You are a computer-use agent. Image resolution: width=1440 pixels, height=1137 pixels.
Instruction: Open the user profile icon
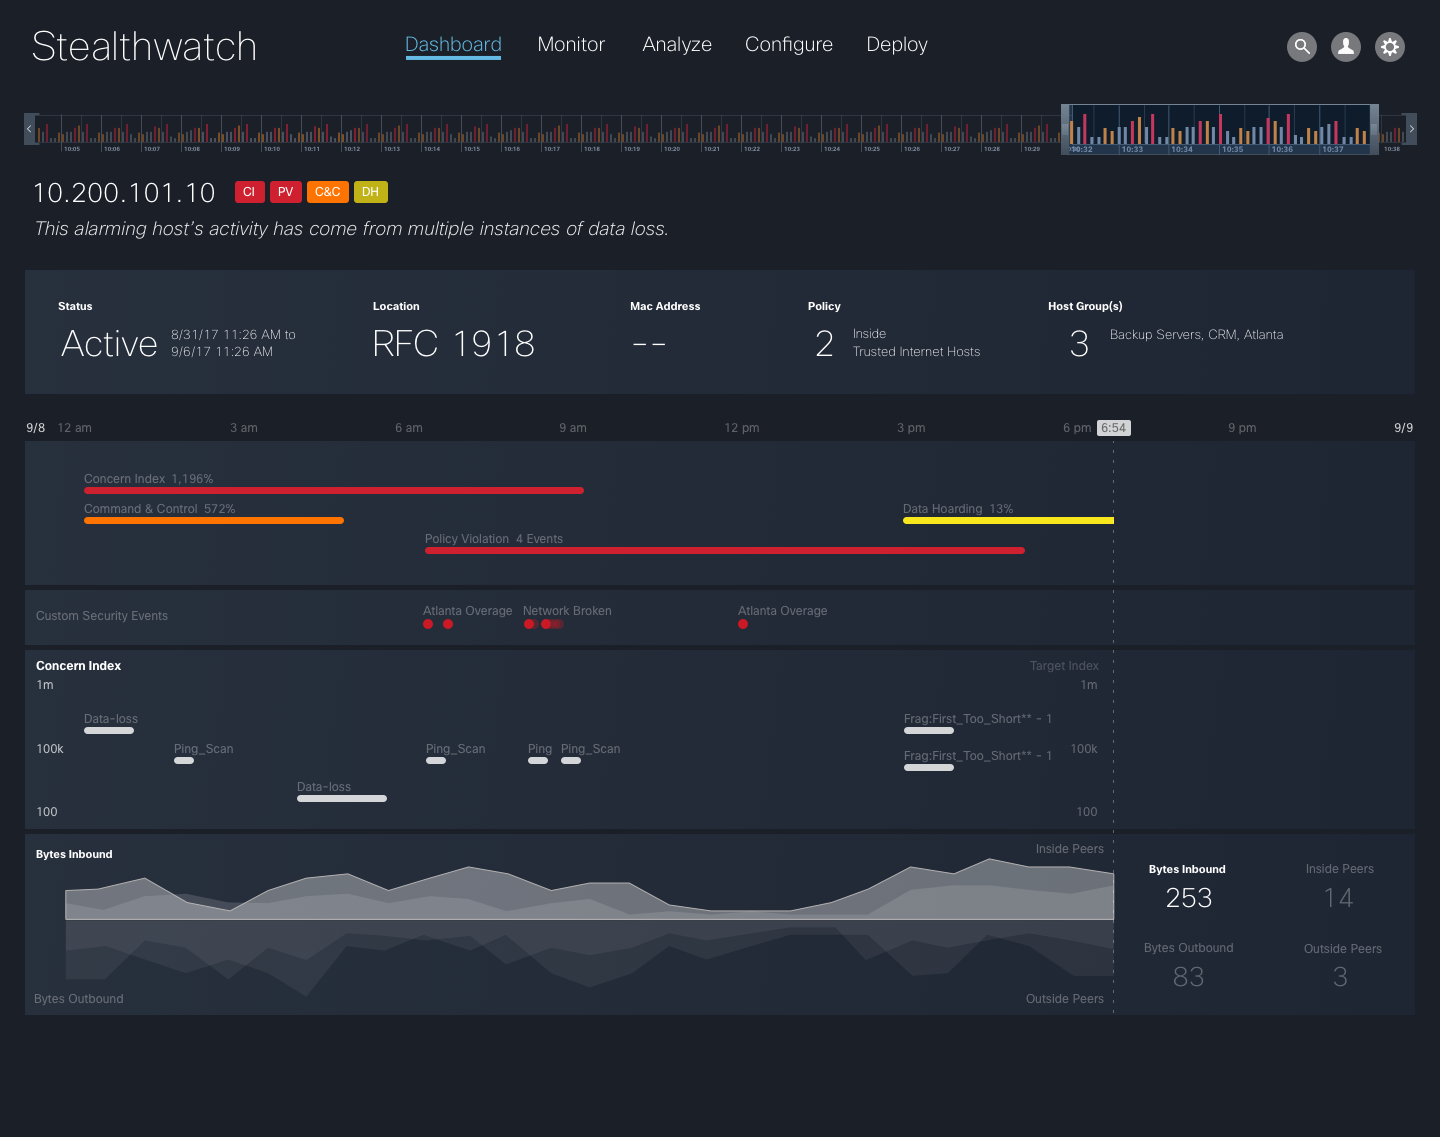(x=1346, y=47)
